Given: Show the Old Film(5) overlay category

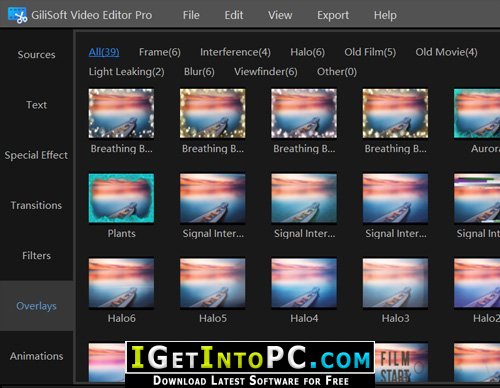Looking at the screenshot, I should tap(370, 52).
